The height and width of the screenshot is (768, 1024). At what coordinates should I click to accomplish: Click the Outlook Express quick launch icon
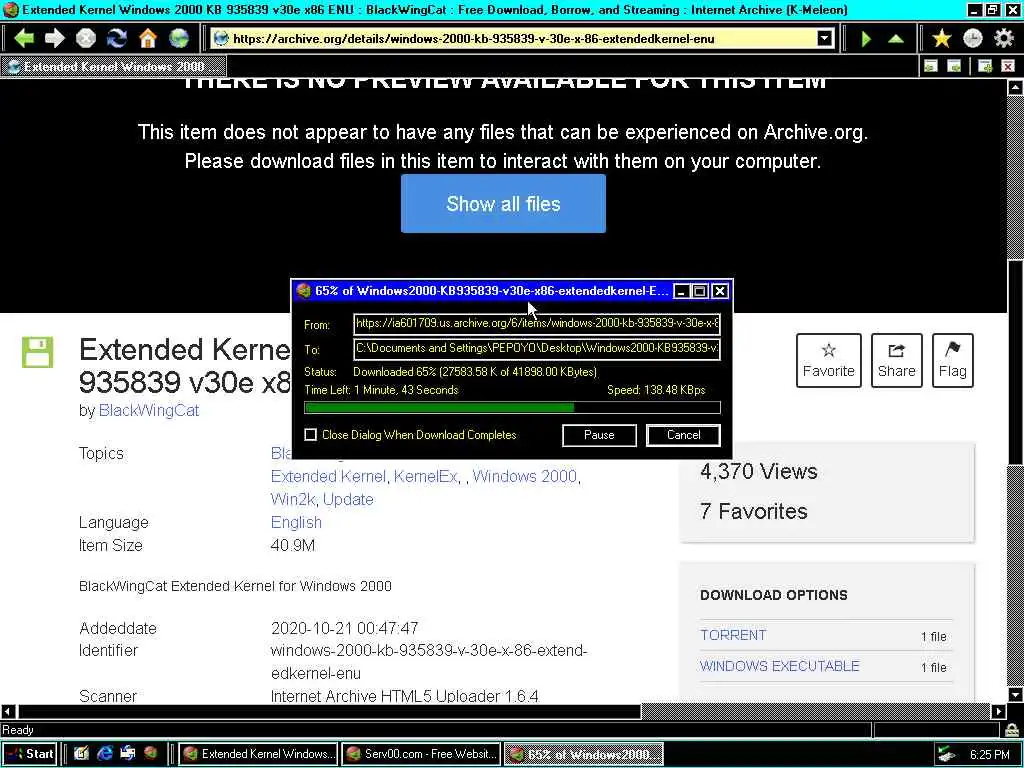click(x=128, y=754)
